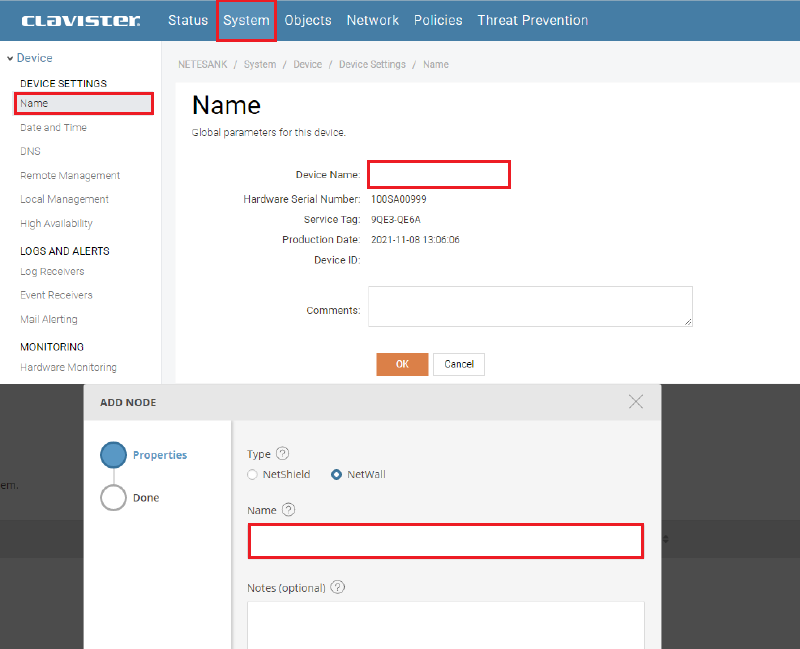Click Device Settings breadcrumb link

(372, 64)
